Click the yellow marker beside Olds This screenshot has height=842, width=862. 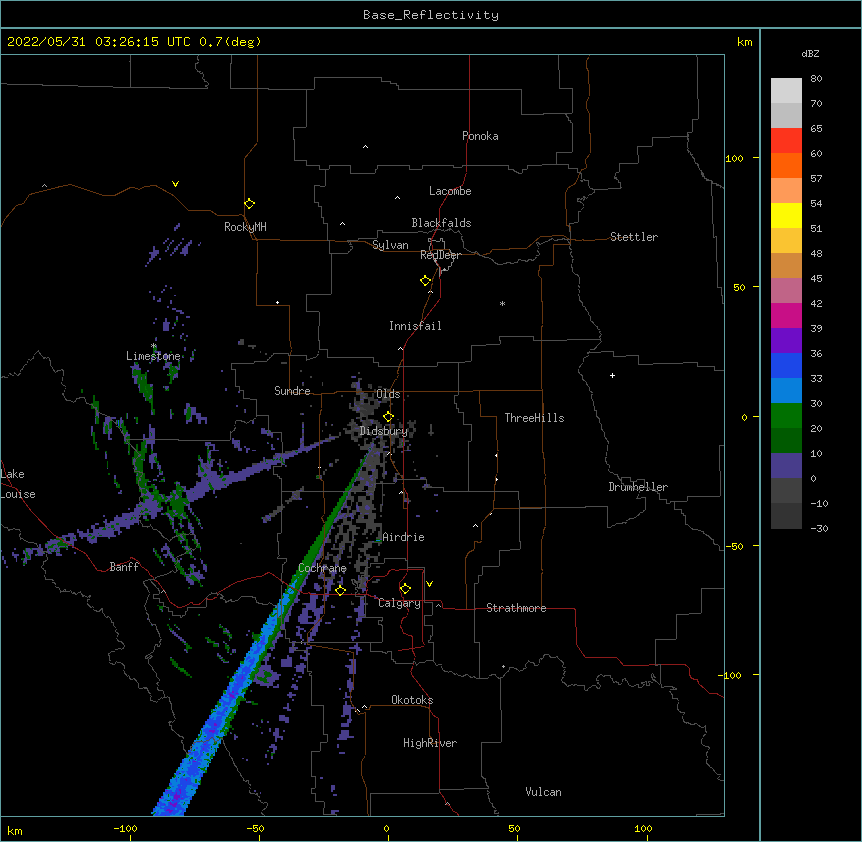[x=388, y=417]
